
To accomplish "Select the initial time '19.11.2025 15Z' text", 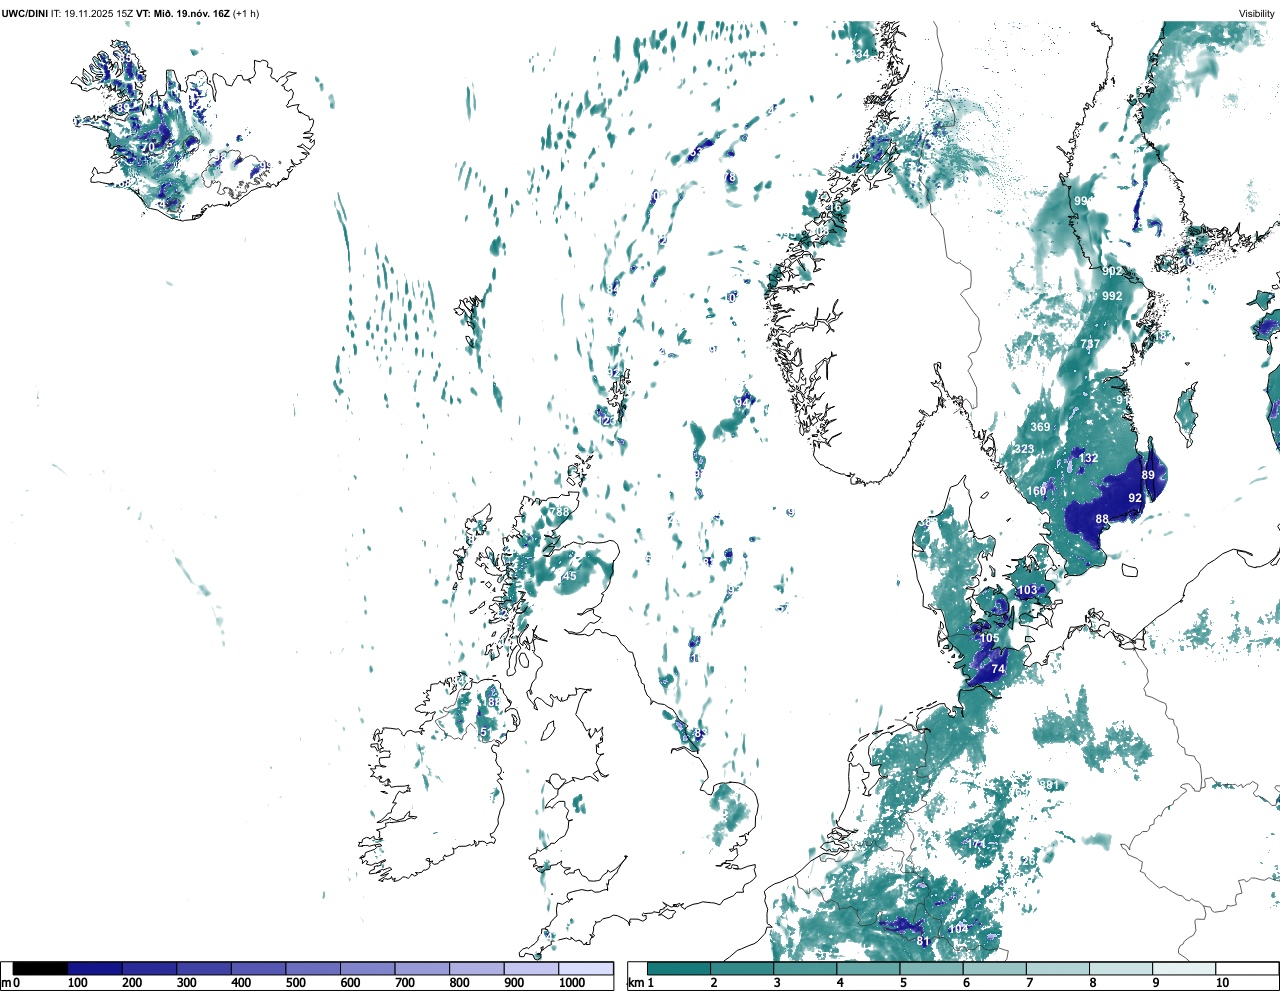I will point(98,13).
